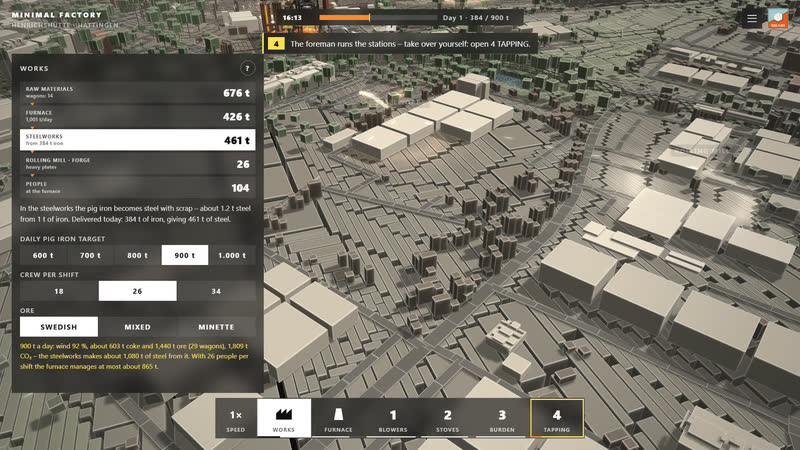Open station 3 Burden

(x=502, y=418)
